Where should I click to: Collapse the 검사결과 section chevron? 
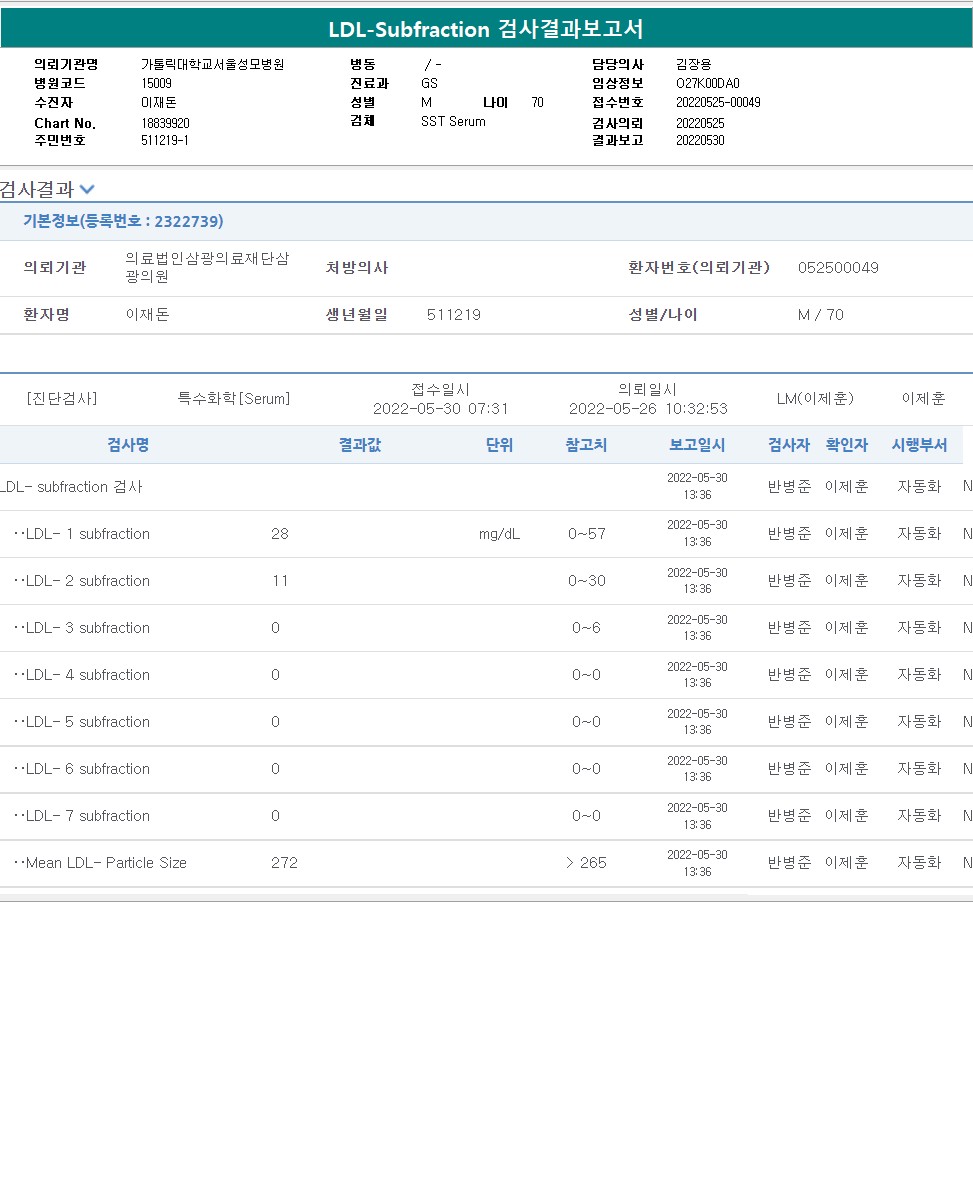click(87, 189)
